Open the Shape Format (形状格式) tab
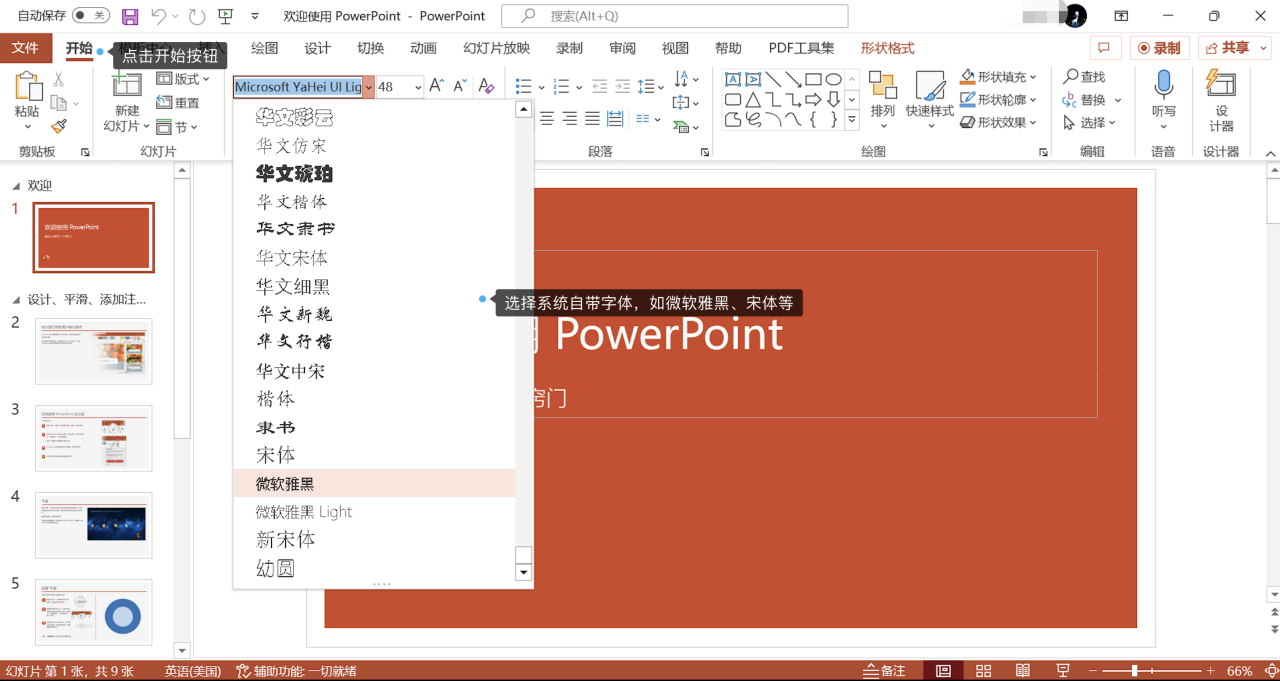The width and height of the screenshot is (1280, 681). click(887, 48)
